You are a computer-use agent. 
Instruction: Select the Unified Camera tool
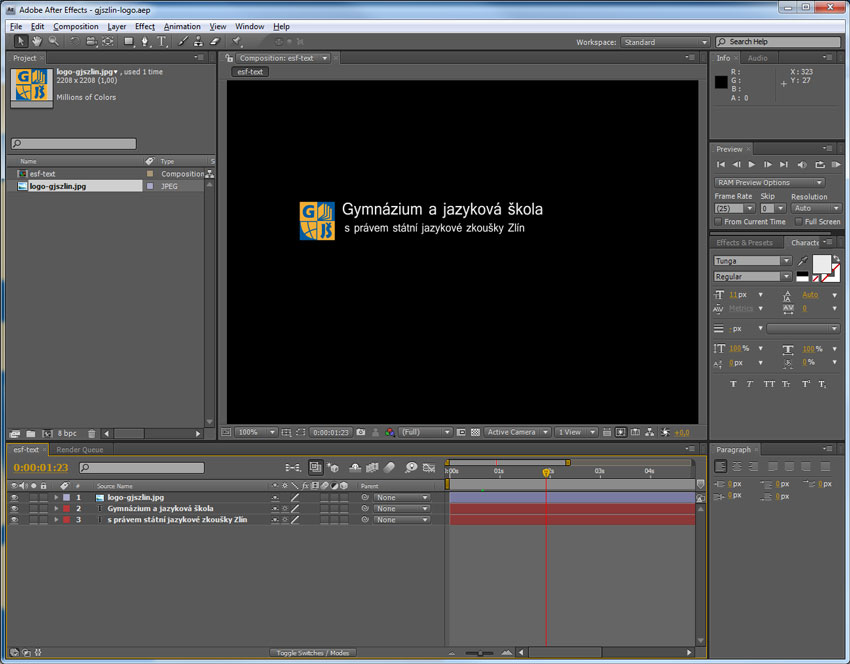[91, 41]
